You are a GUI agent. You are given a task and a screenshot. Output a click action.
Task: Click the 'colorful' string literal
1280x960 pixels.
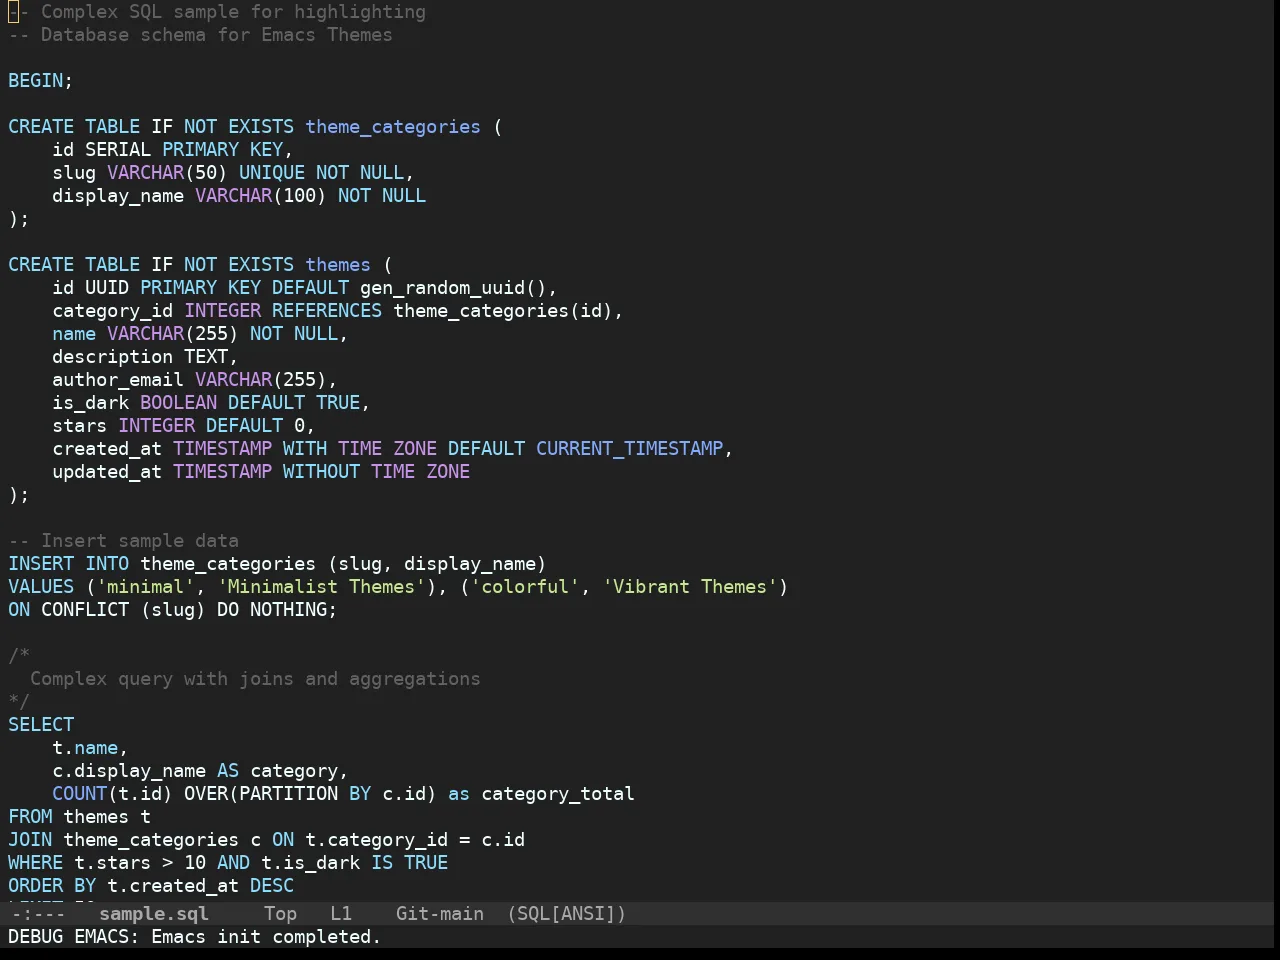tap(525, 587)
